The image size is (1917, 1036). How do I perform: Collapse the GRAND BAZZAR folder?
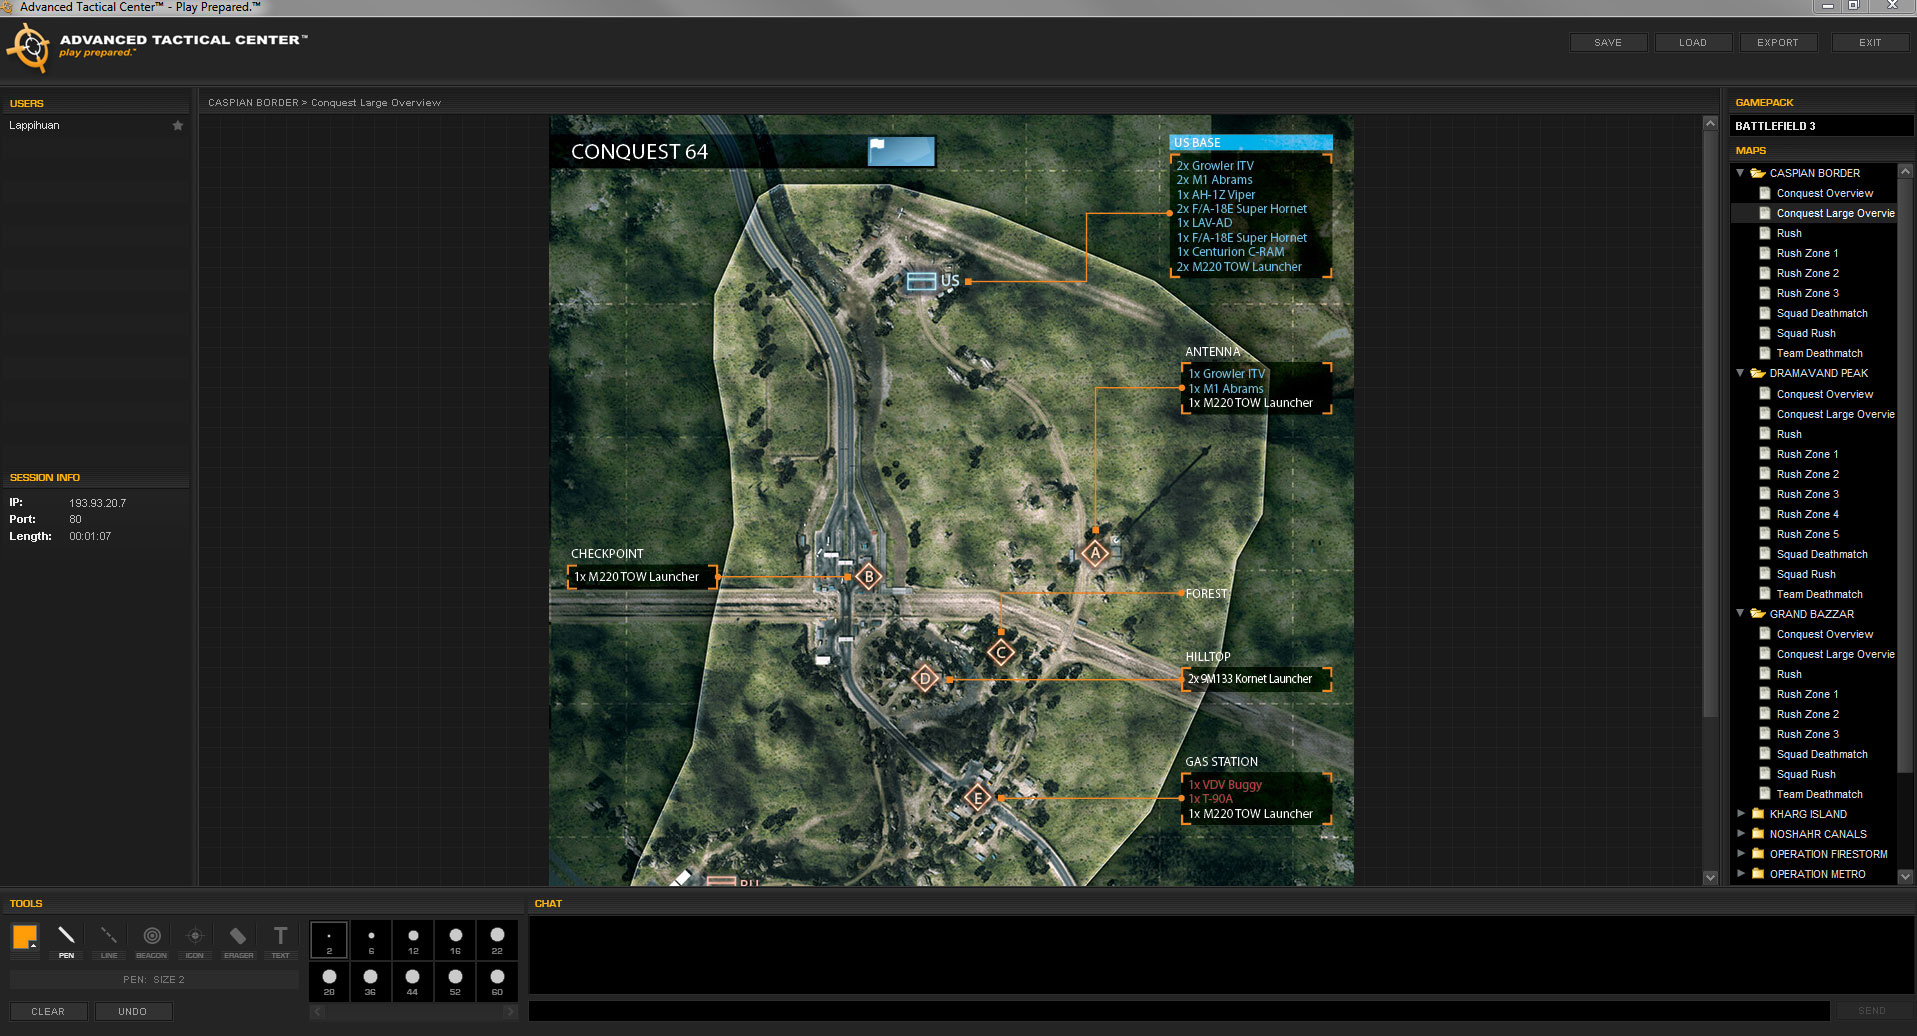click(1740, 613)
